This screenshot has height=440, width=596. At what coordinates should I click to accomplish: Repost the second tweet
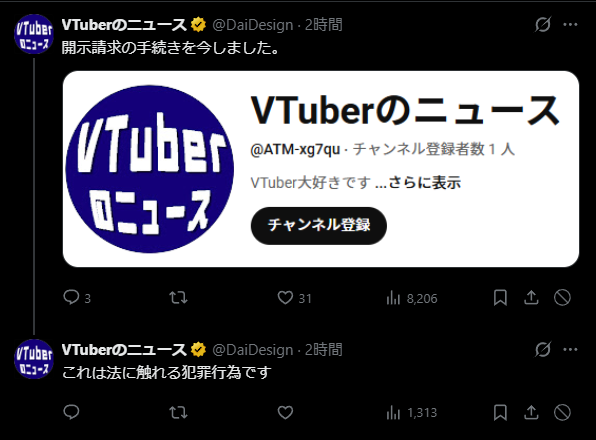[178, 412]
